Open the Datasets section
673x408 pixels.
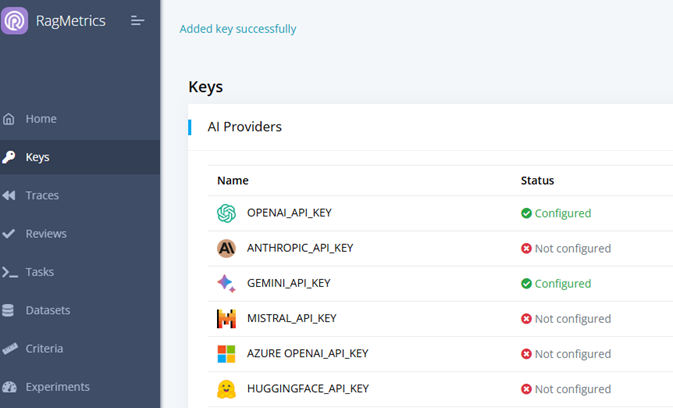[x=48, y=310]
